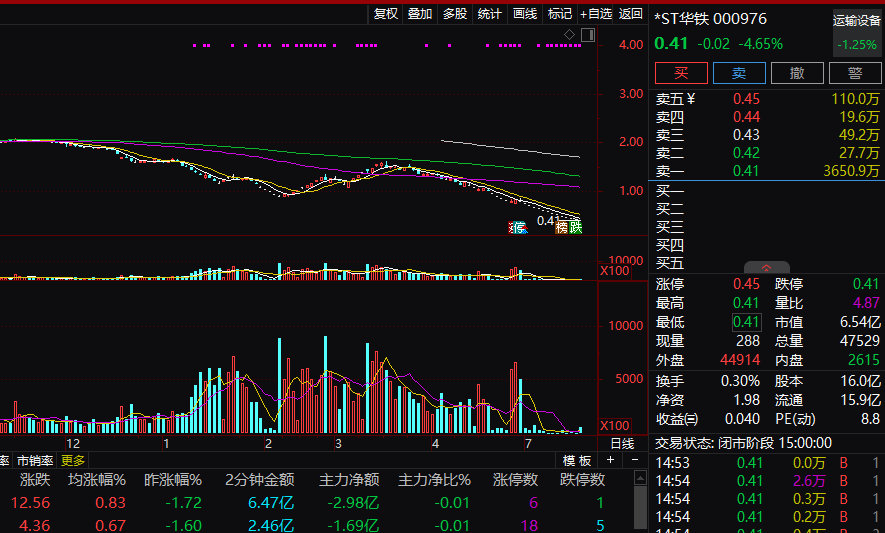Click the 14:53 trade tick row
The image size is (885, 533).
(x=768, y=463)
